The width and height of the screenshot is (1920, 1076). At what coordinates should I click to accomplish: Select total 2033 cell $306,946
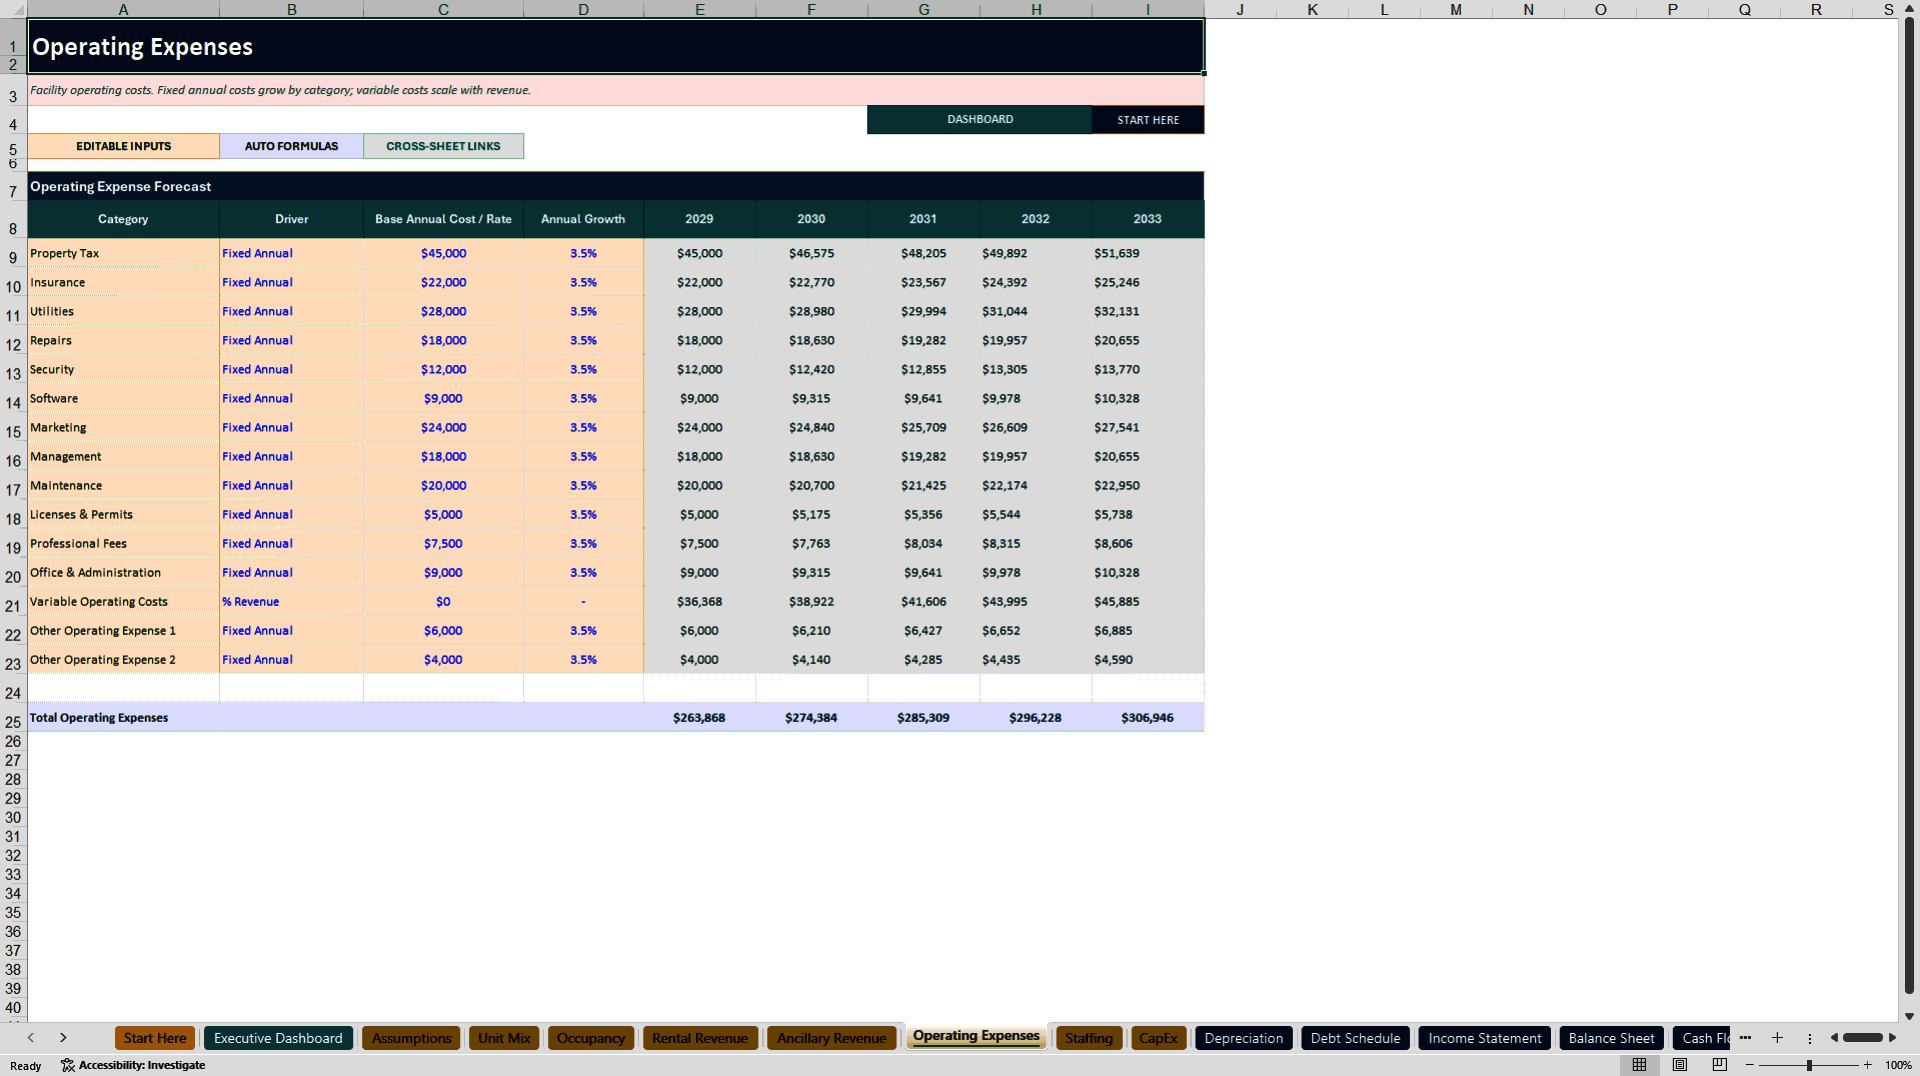point(1147,717)
